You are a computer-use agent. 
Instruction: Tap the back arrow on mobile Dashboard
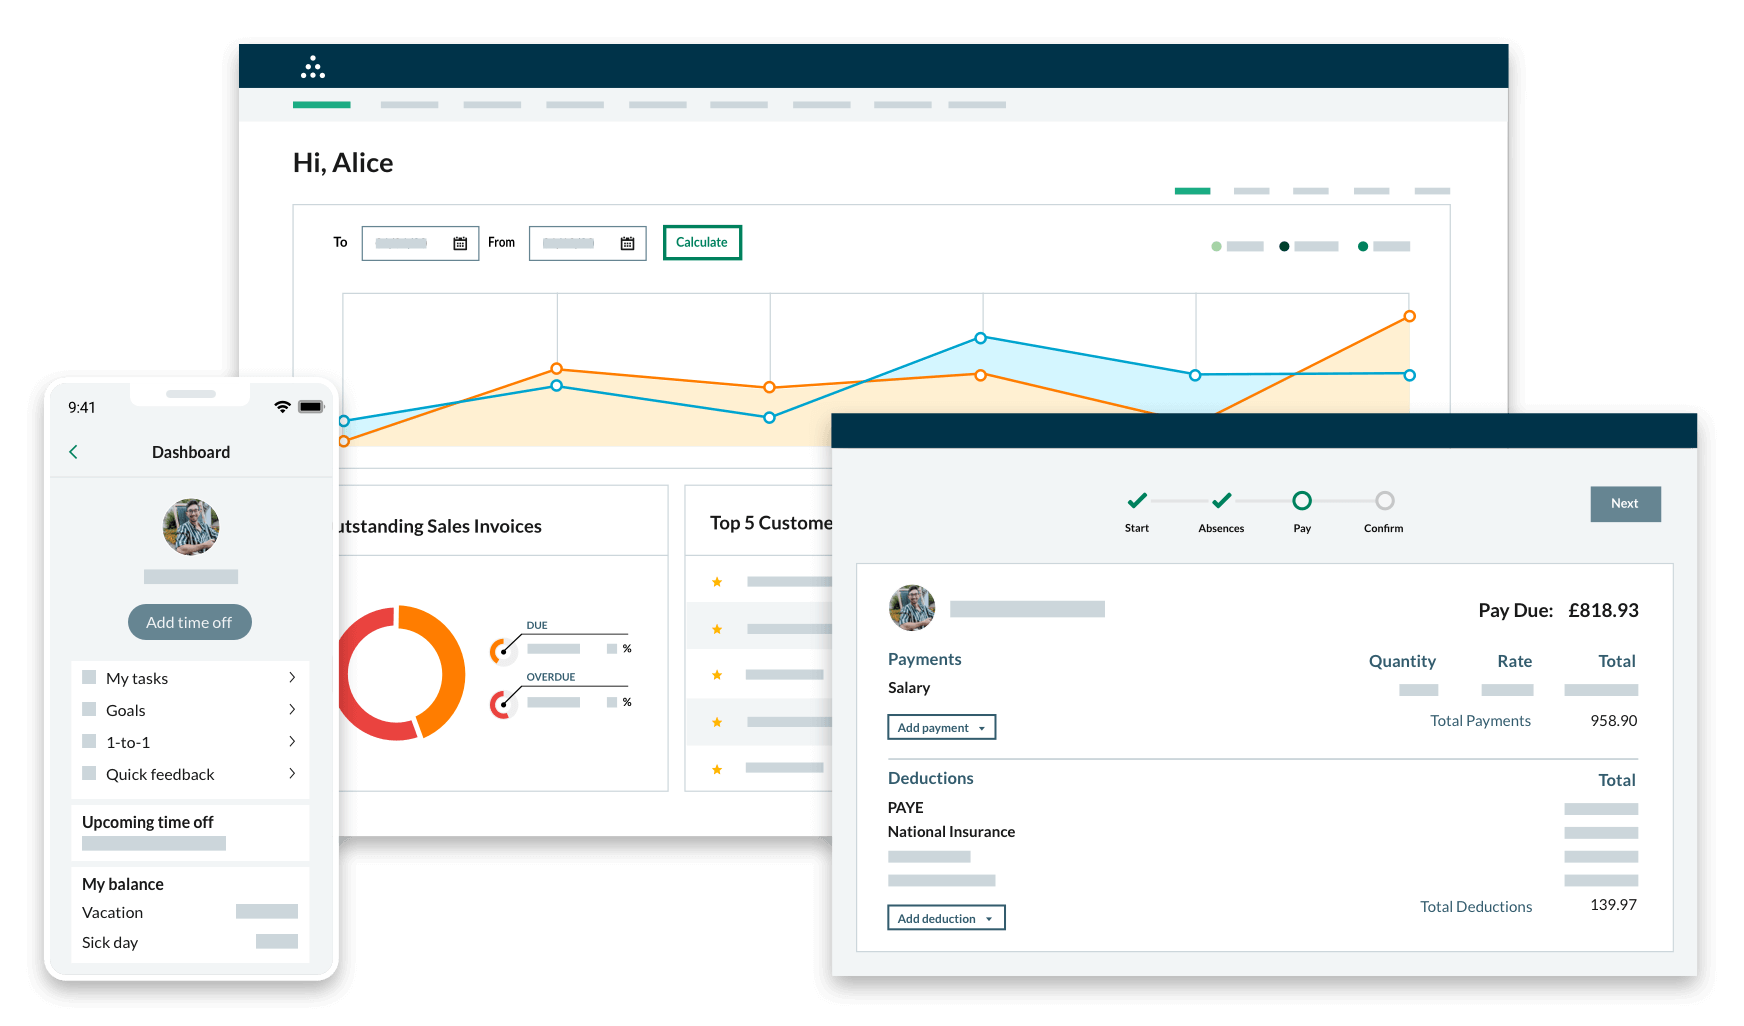pyautogui.click(x=73, y=452)
